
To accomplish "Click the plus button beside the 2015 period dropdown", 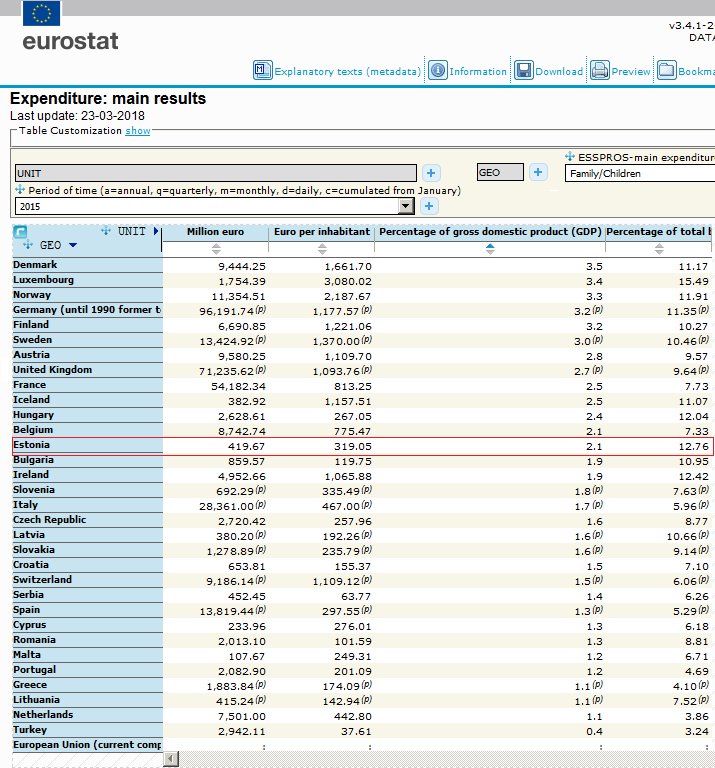I will [429, 206].
